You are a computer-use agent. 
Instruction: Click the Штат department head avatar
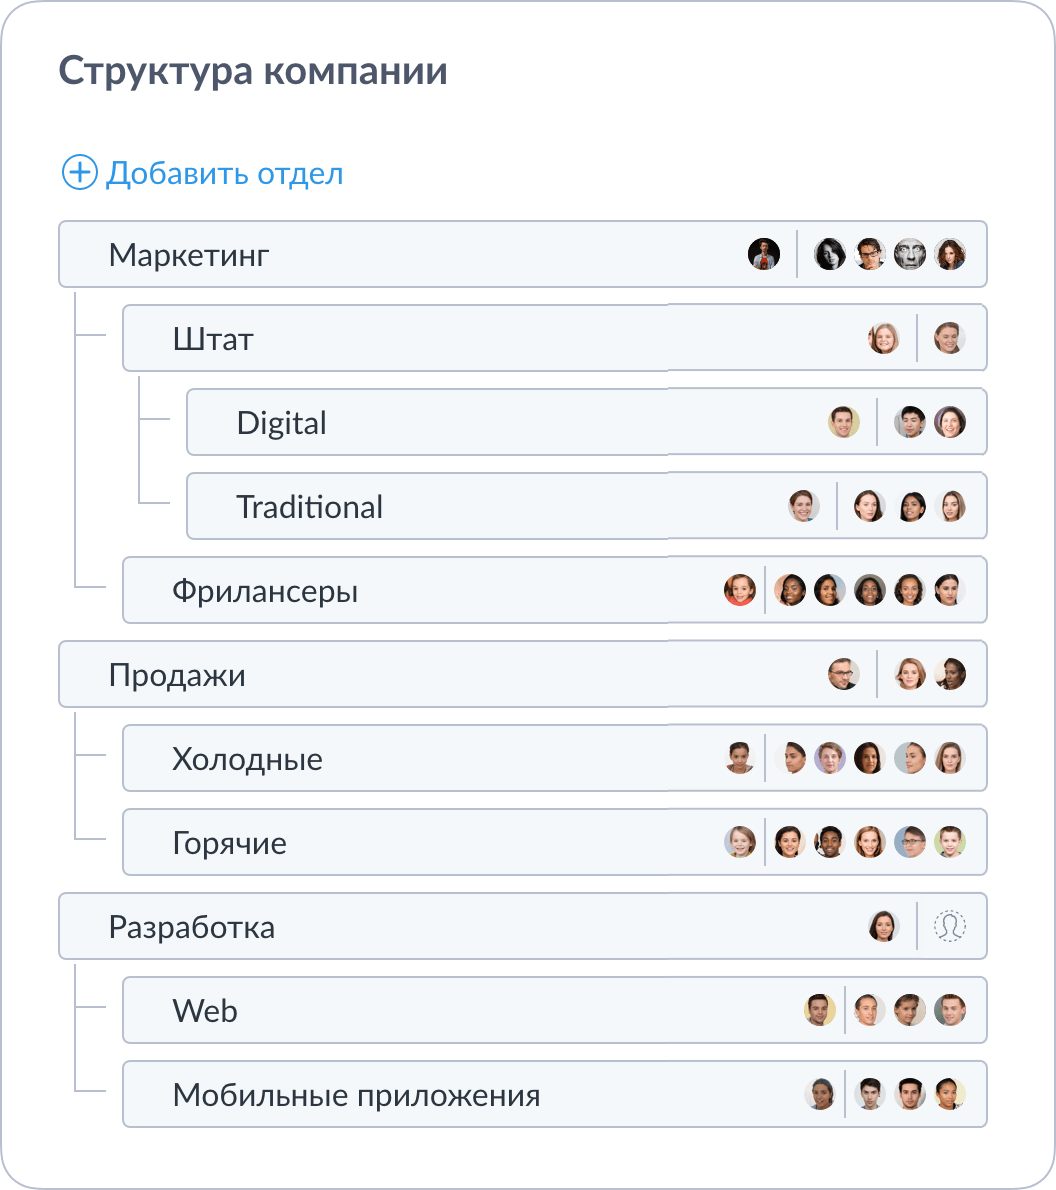(884, 338)
